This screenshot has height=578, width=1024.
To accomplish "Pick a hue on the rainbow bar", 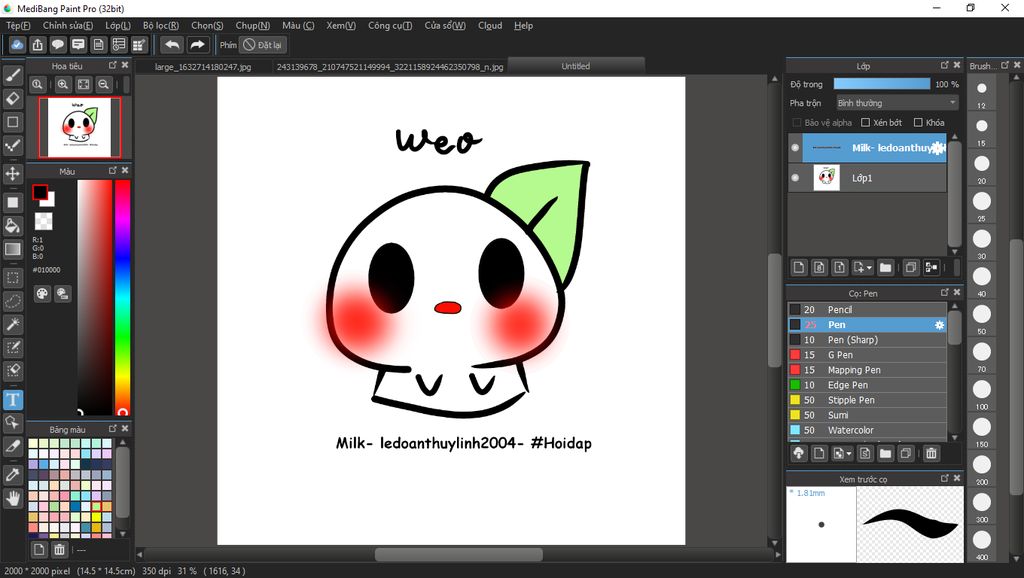I will [x=122, y=297].
